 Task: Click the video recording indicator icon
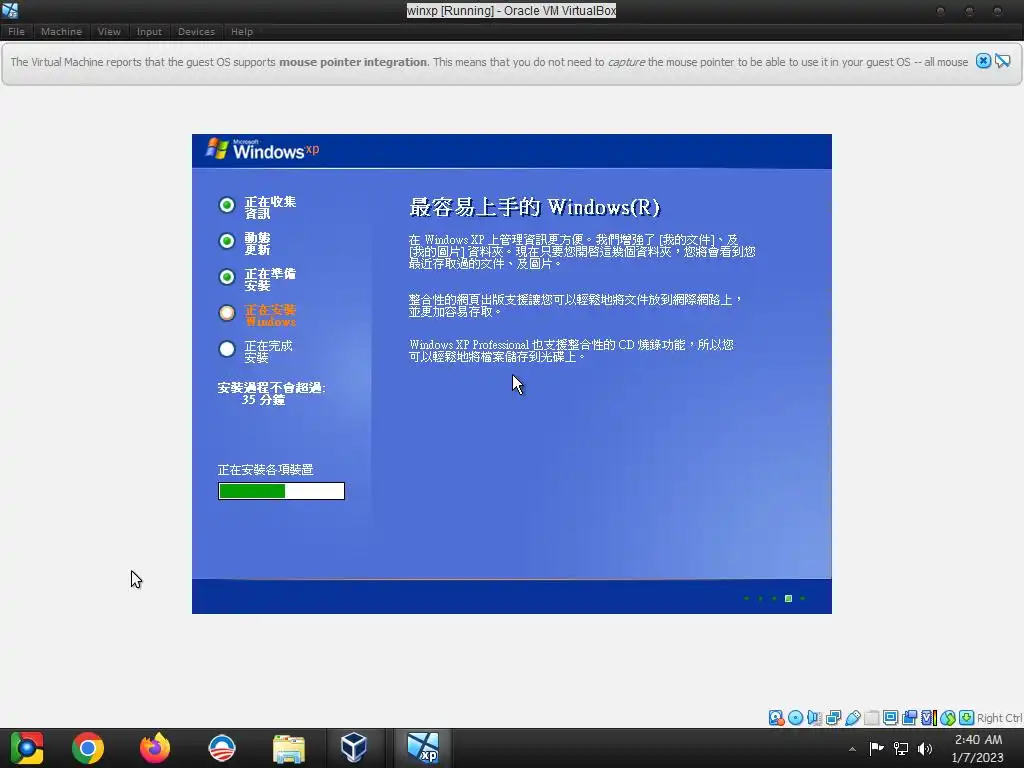point(909,718)
